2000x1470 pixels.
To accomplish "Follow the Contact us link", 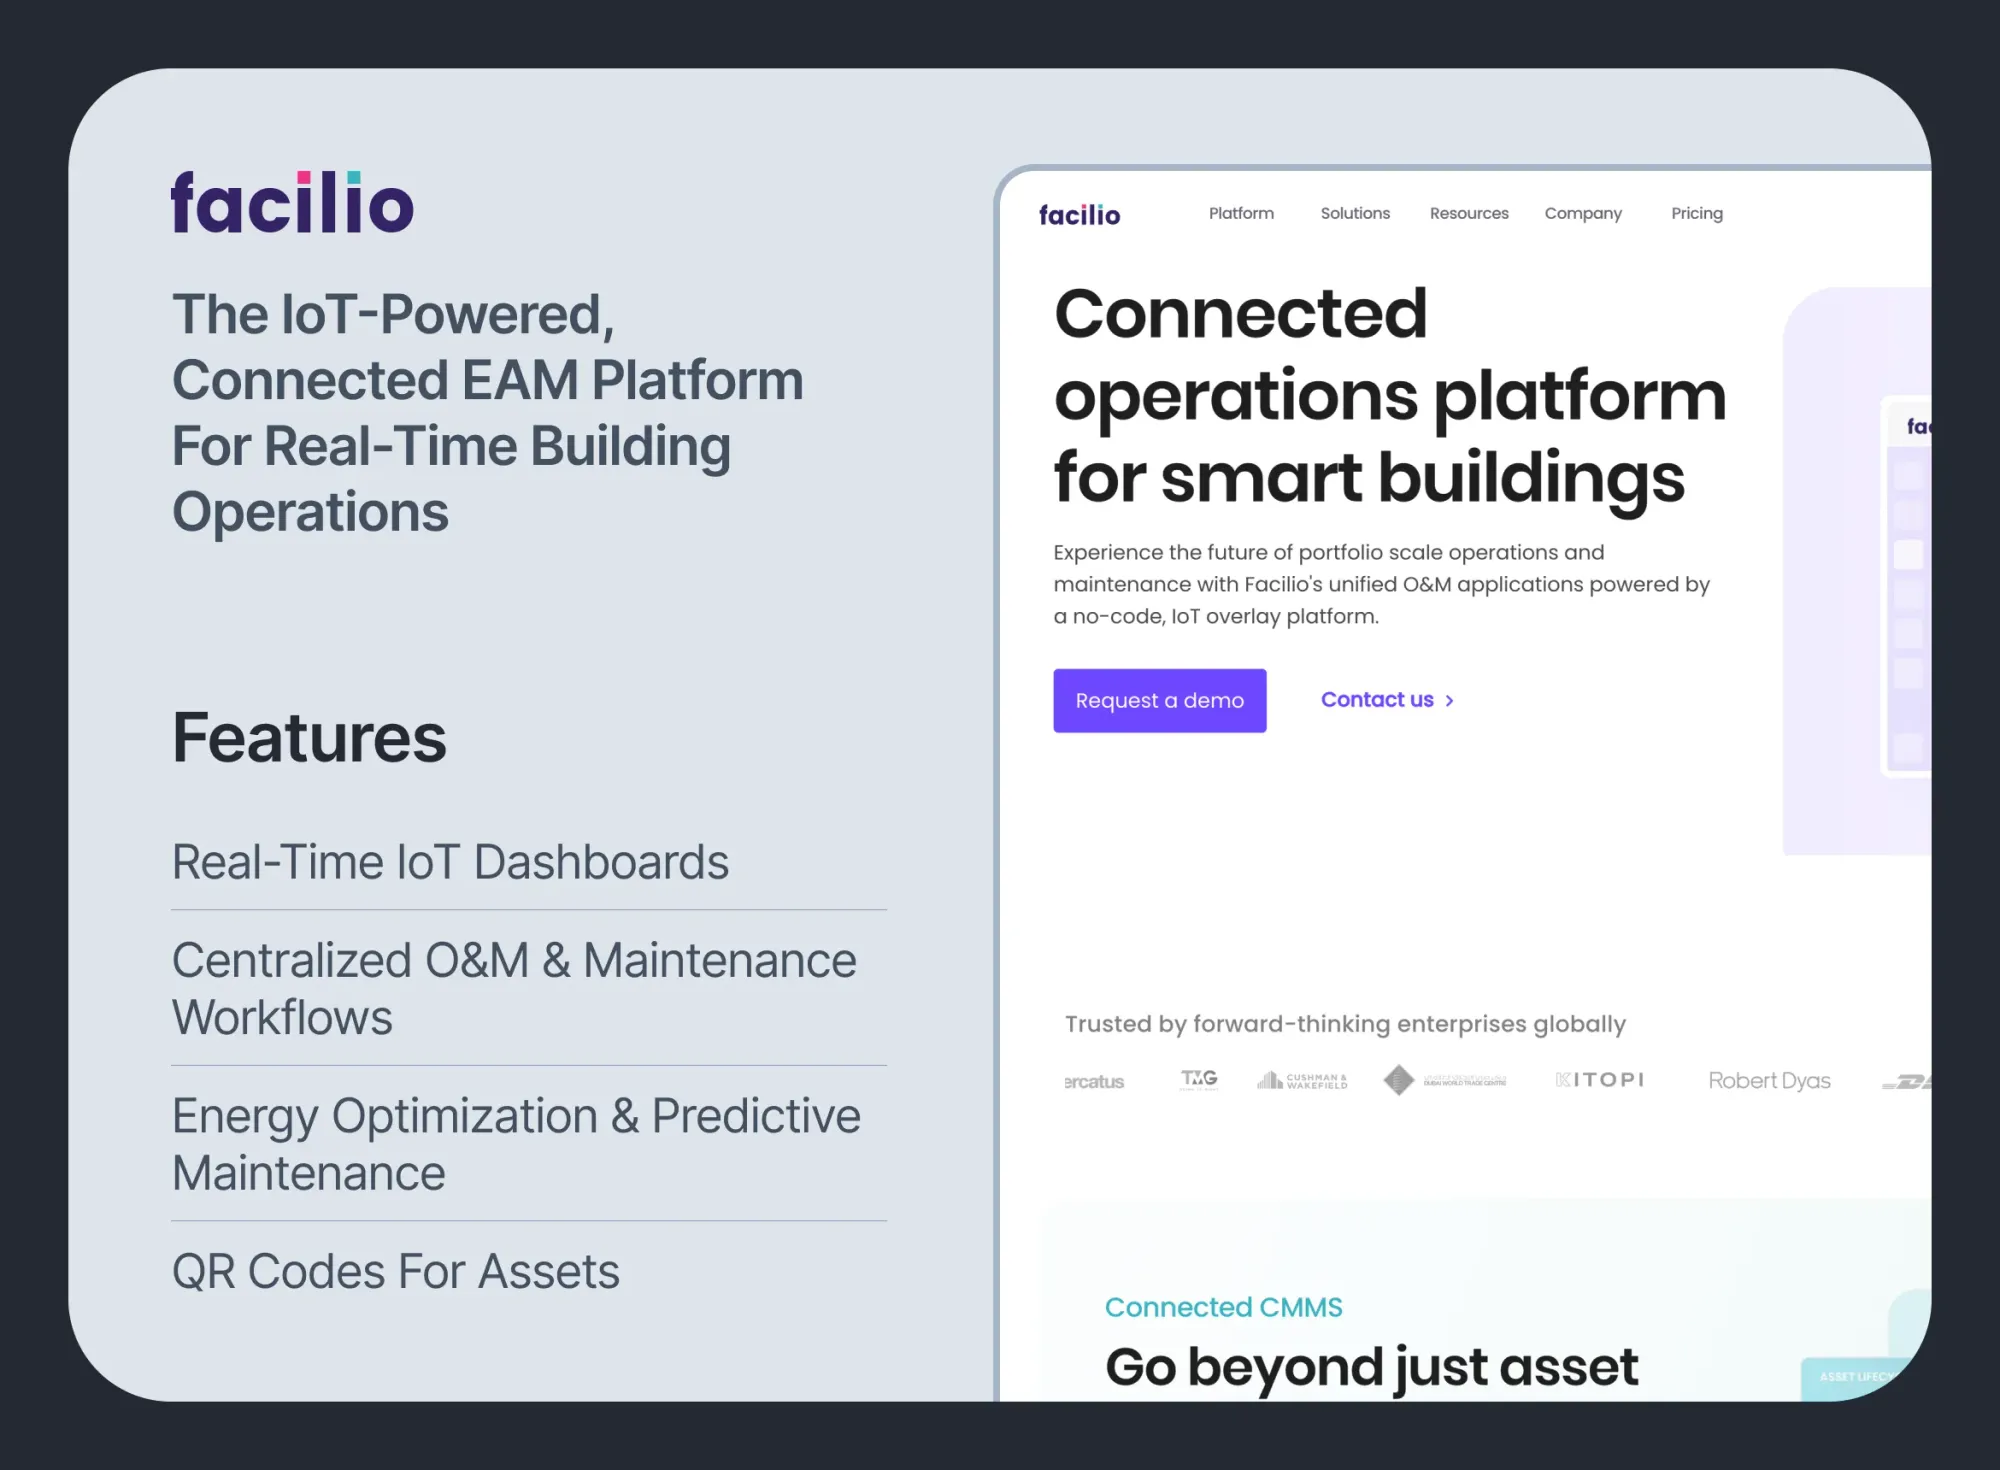I will 1387,700.
